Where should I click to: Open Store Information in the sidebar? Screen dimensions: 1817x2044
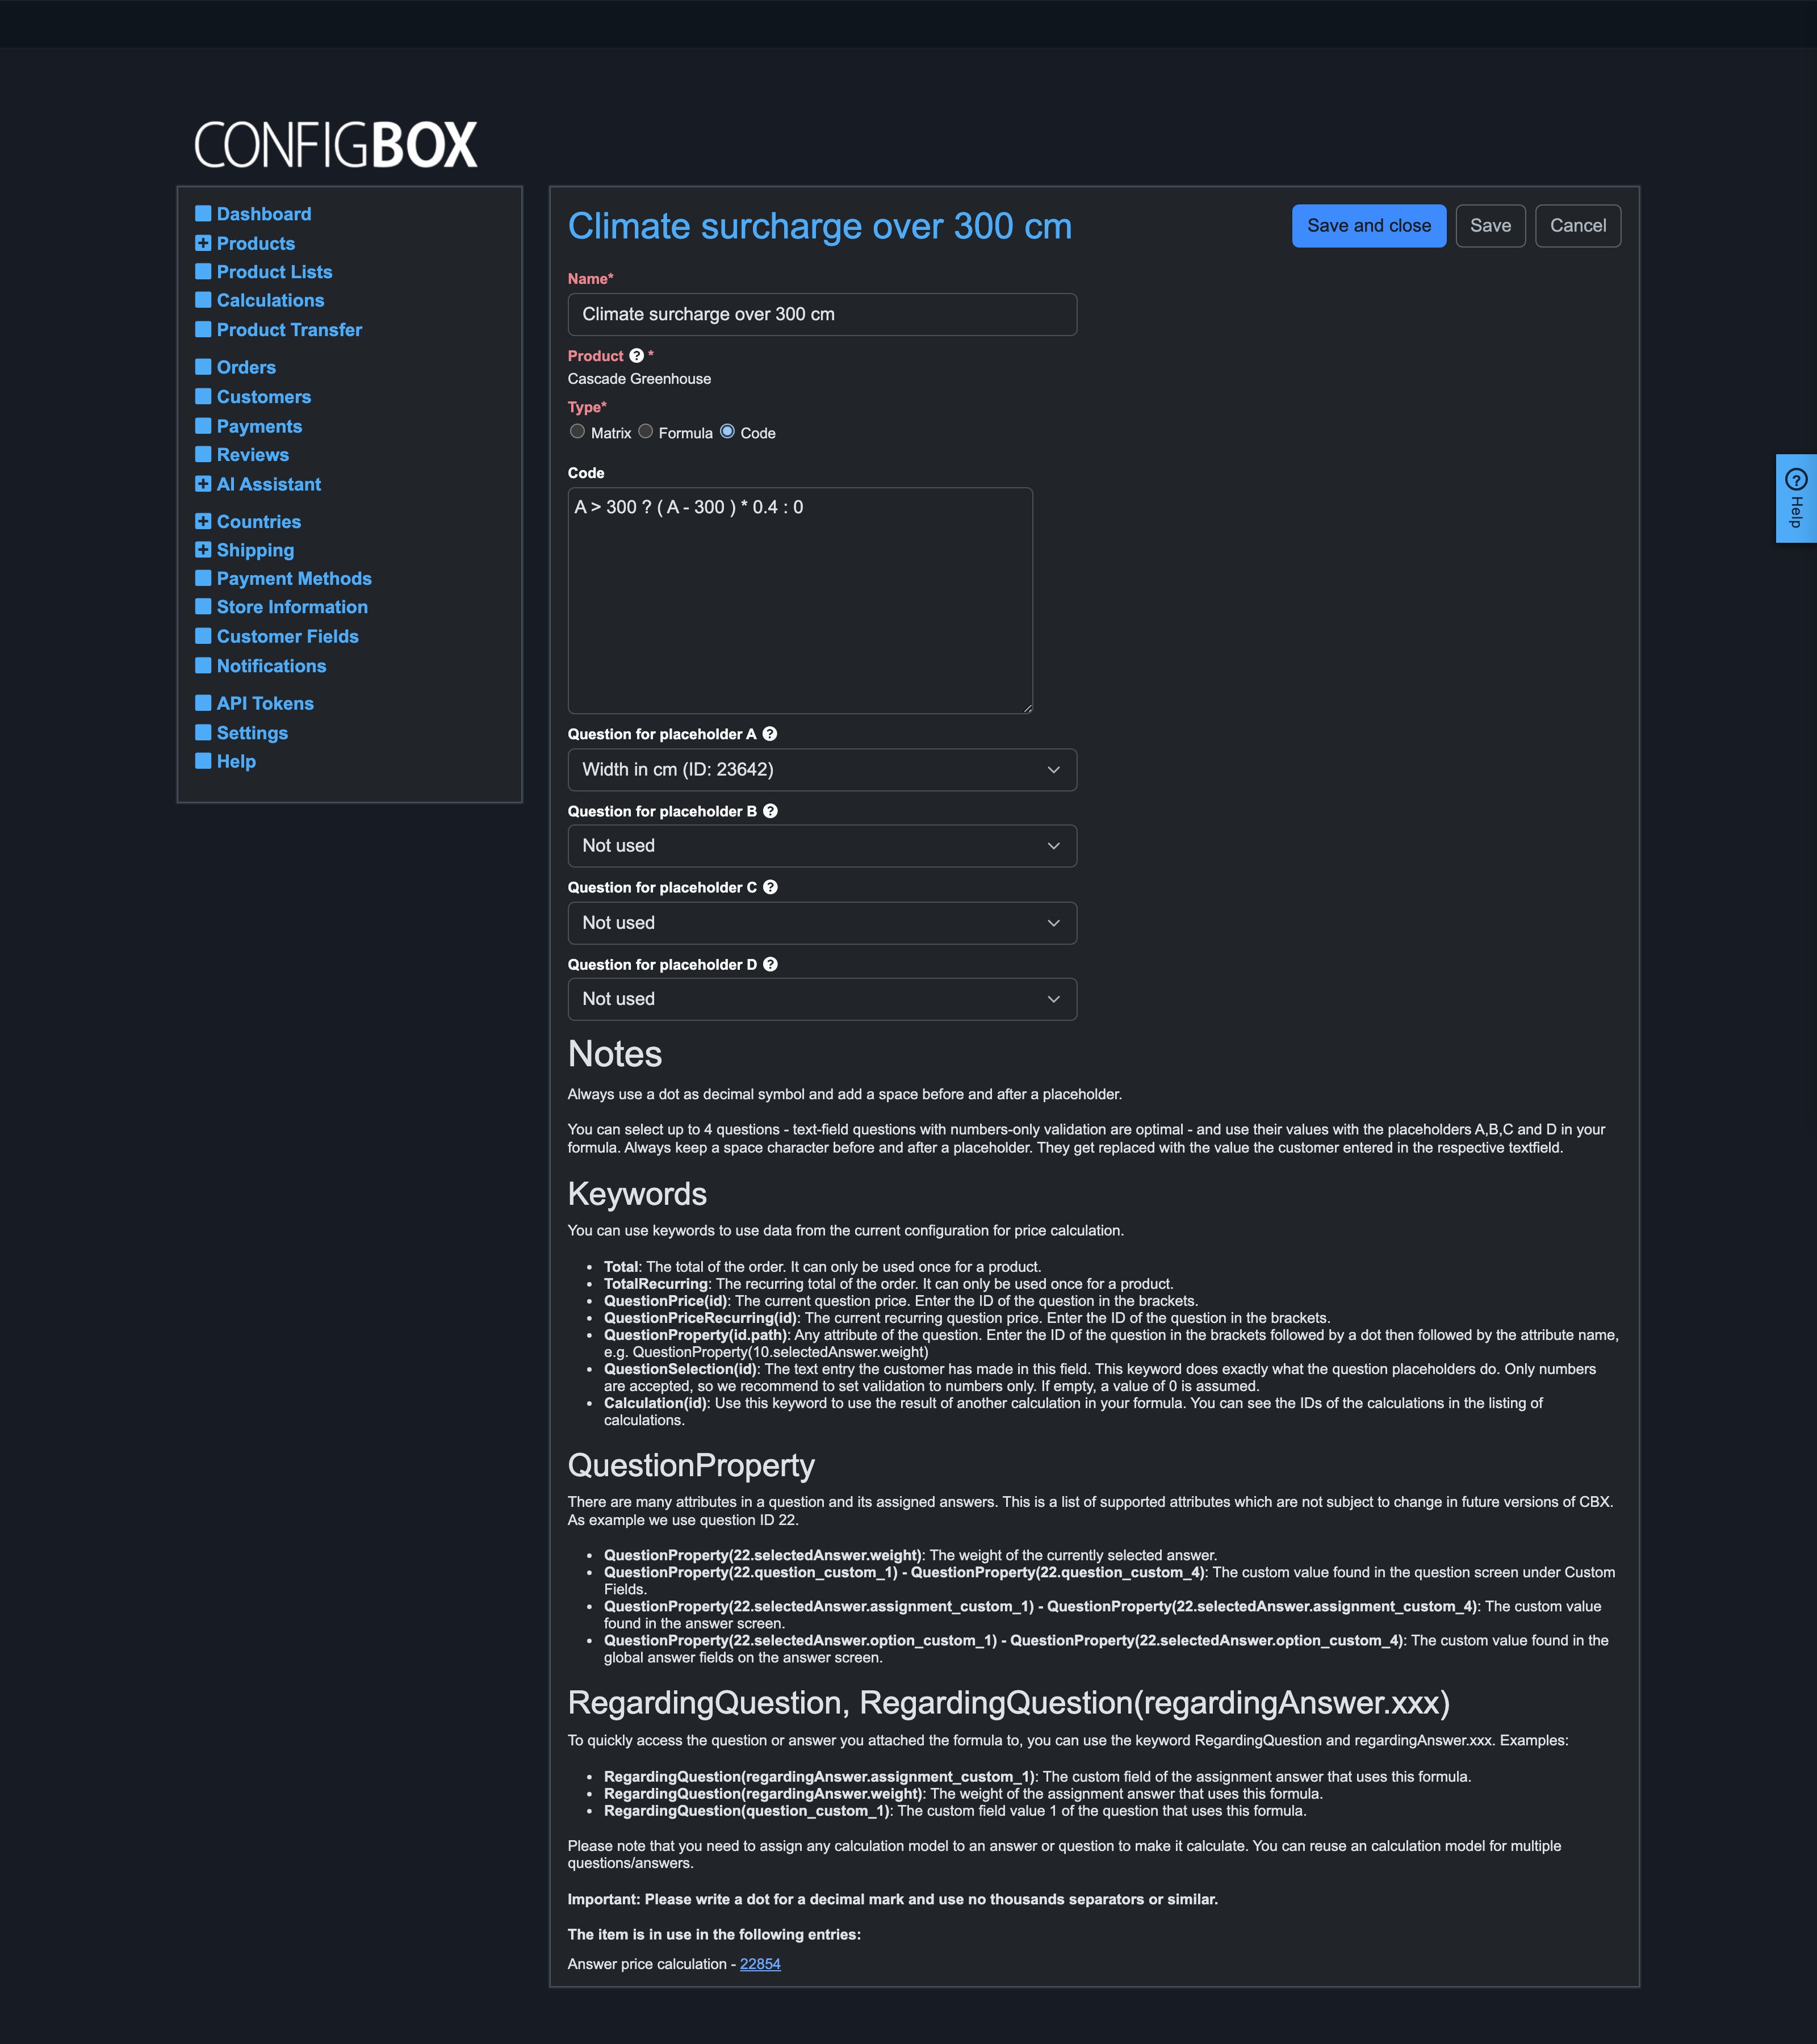[x=292, y=607]
